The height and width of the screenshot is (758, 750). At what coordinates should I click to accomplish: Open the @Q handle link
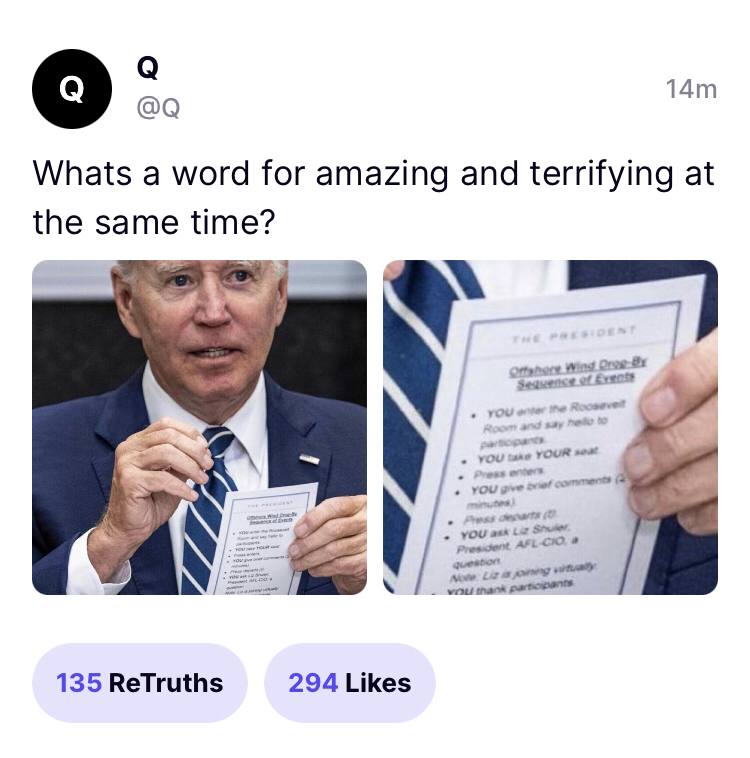[x=158, y=107]
